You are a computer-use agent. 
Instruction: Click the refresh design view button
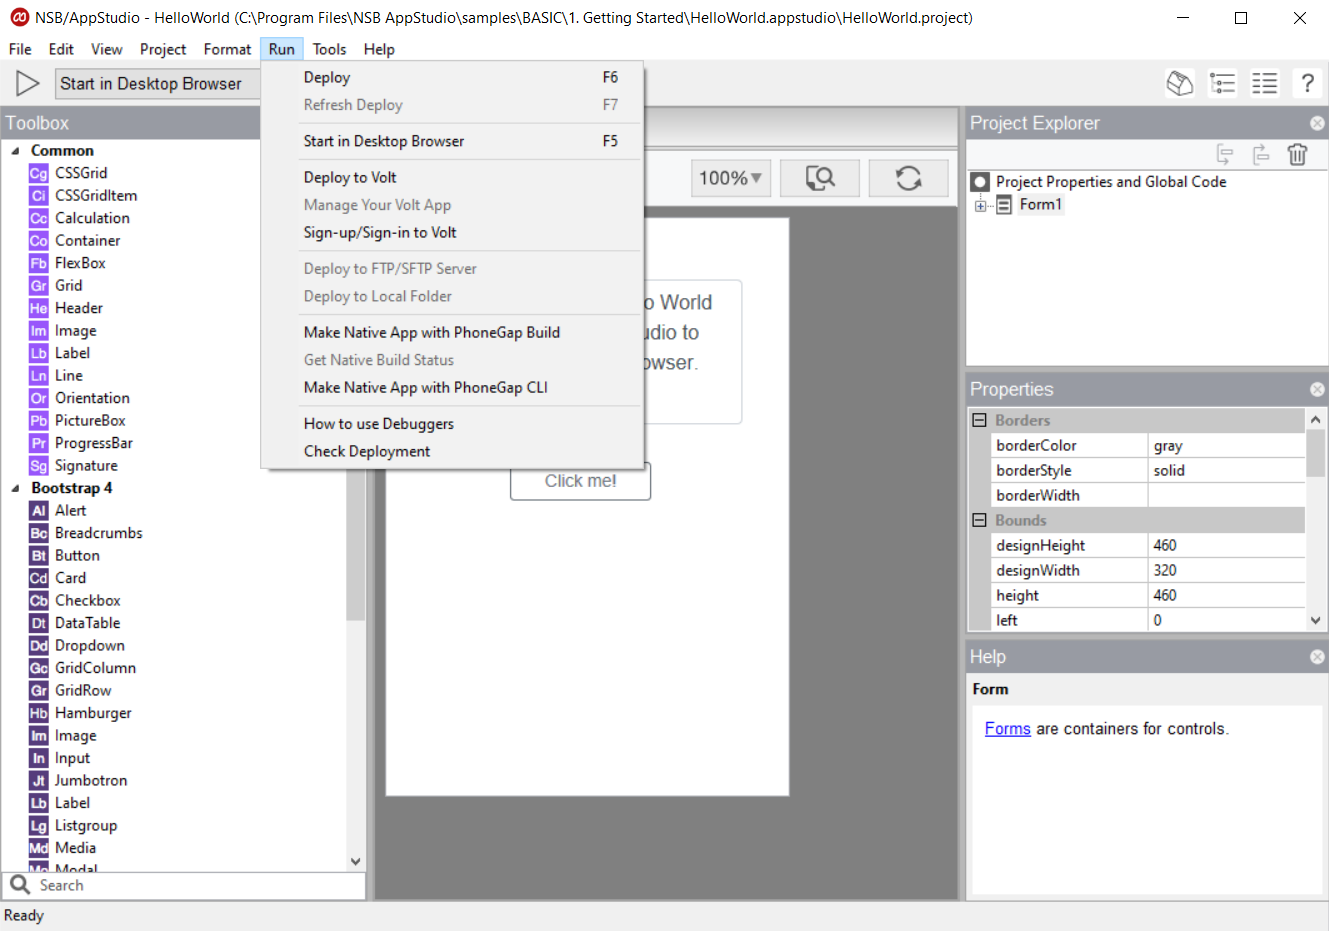click(908, 178)
